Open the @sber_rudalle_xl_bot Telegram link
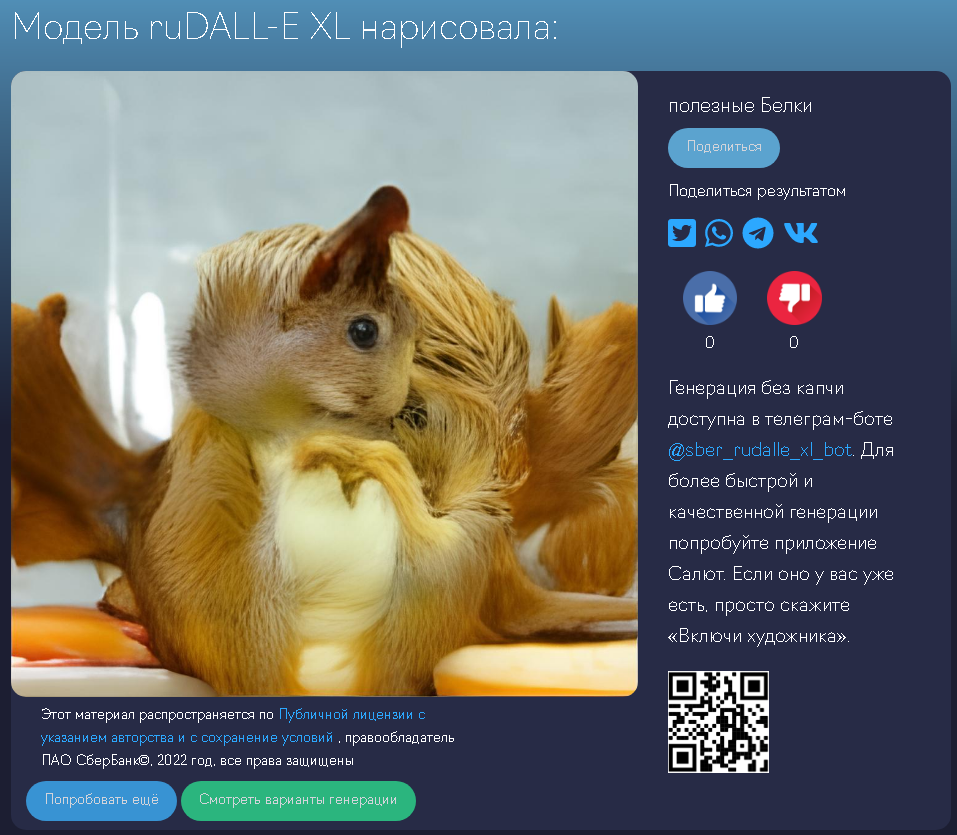 click(x=760, y=450)
